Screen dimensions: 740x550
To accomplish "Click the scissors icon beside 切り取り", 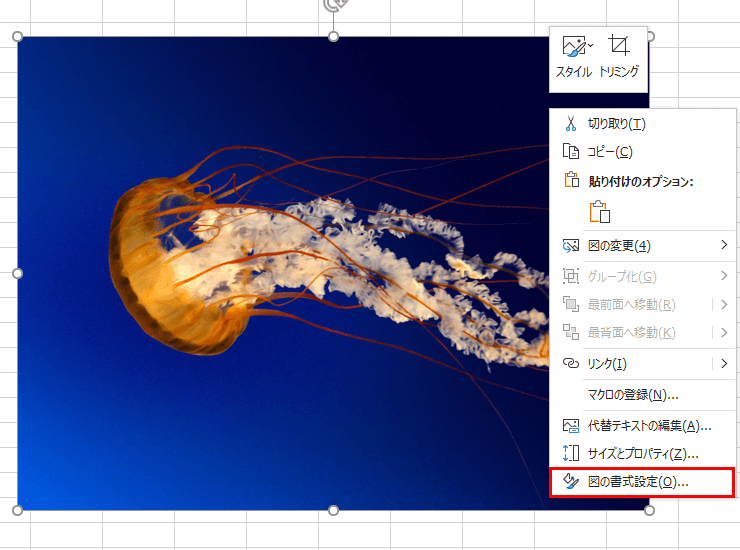I will pos(571,124).
